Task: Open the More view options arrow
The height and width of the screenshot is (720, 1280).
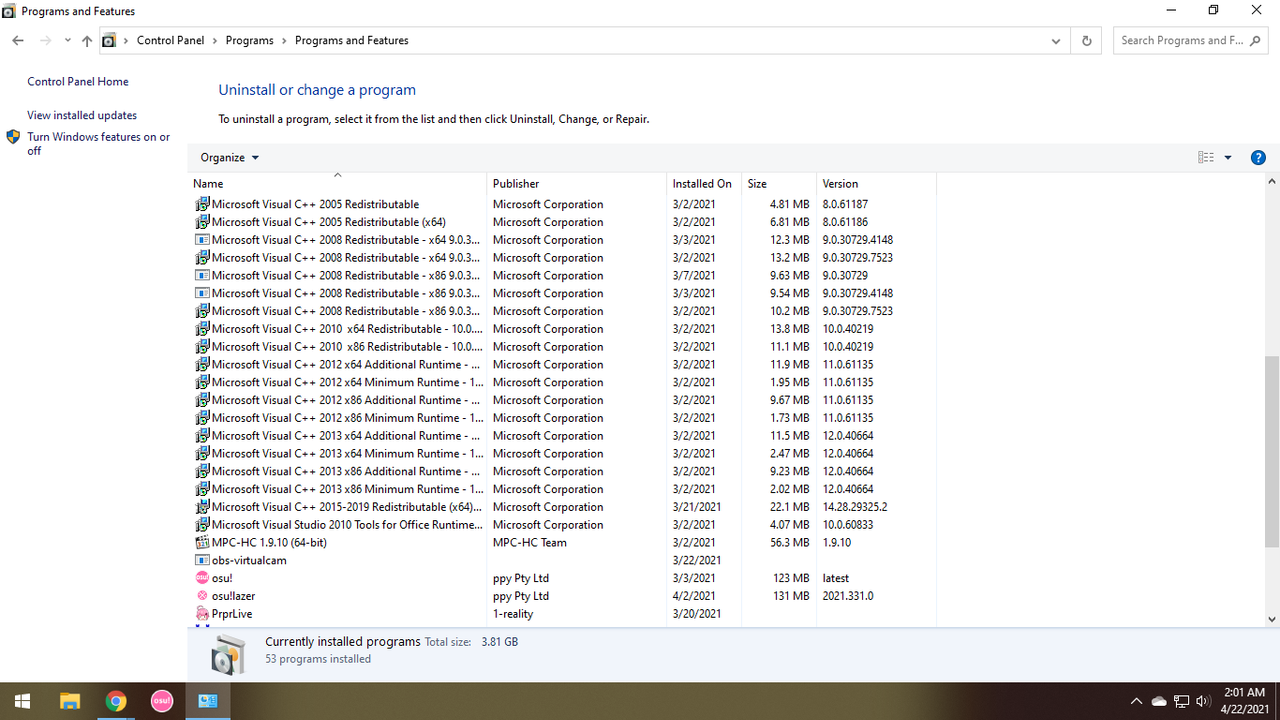Action: 1228,158
